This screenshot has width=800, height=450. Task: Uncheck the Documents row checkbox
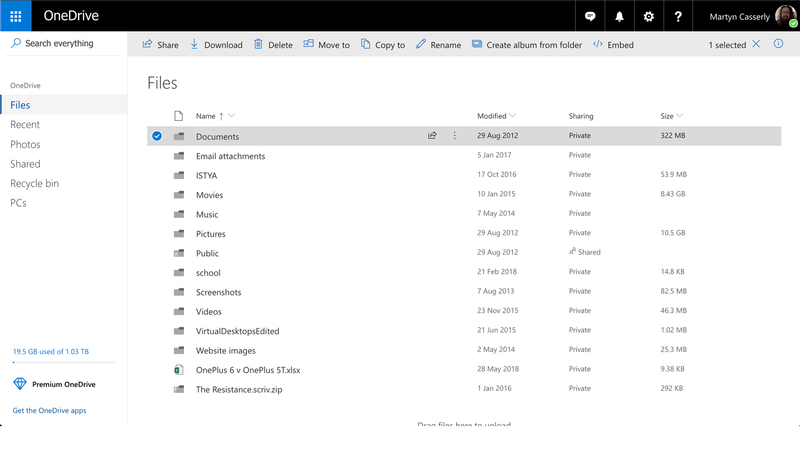[x=157, y=136]
